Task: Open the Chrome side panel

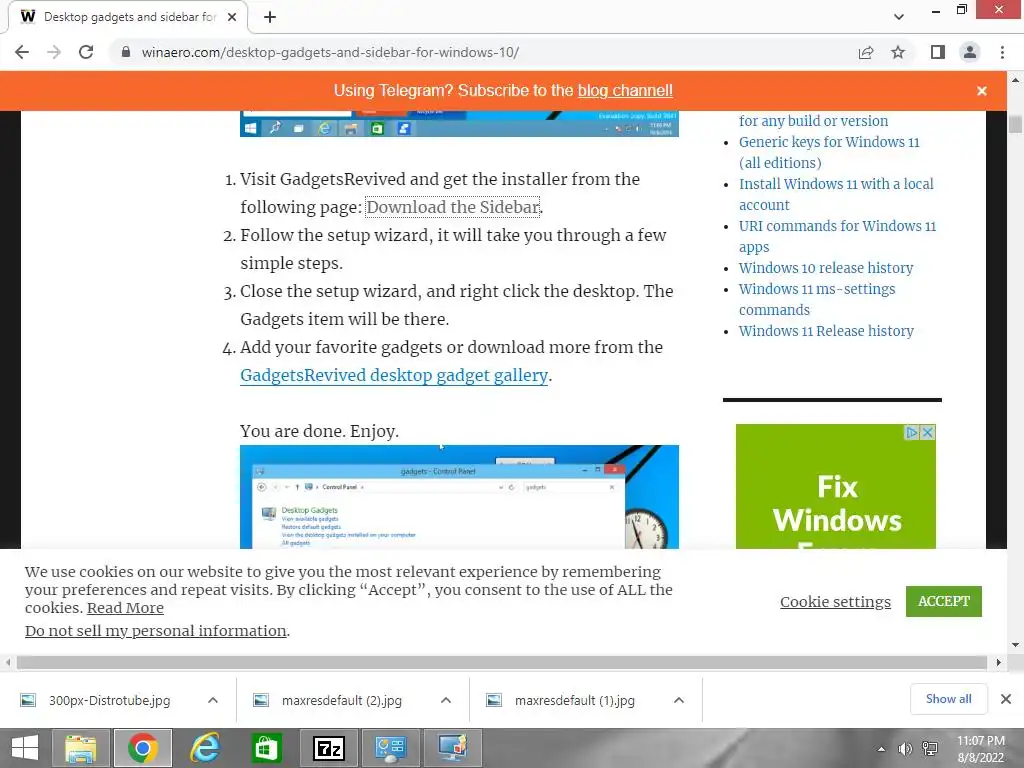Action: coord(938,52)
